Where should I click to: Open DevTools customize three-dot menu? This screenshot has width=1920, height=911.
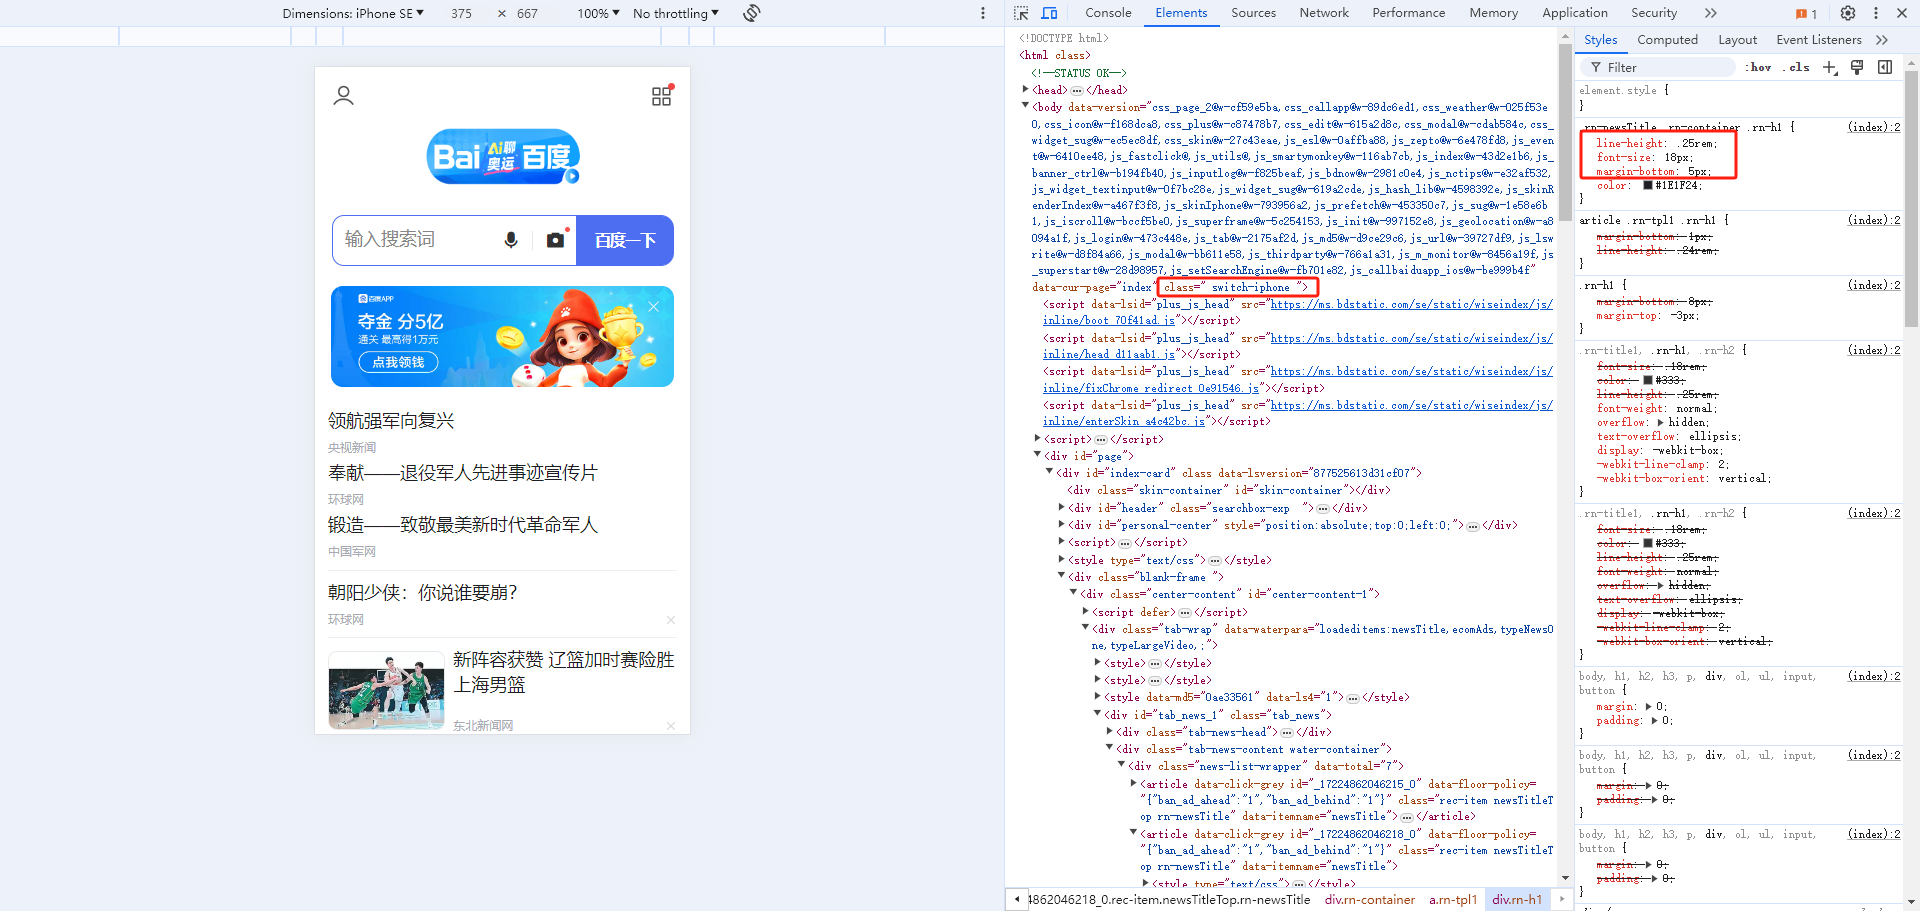pos(1875,13)
